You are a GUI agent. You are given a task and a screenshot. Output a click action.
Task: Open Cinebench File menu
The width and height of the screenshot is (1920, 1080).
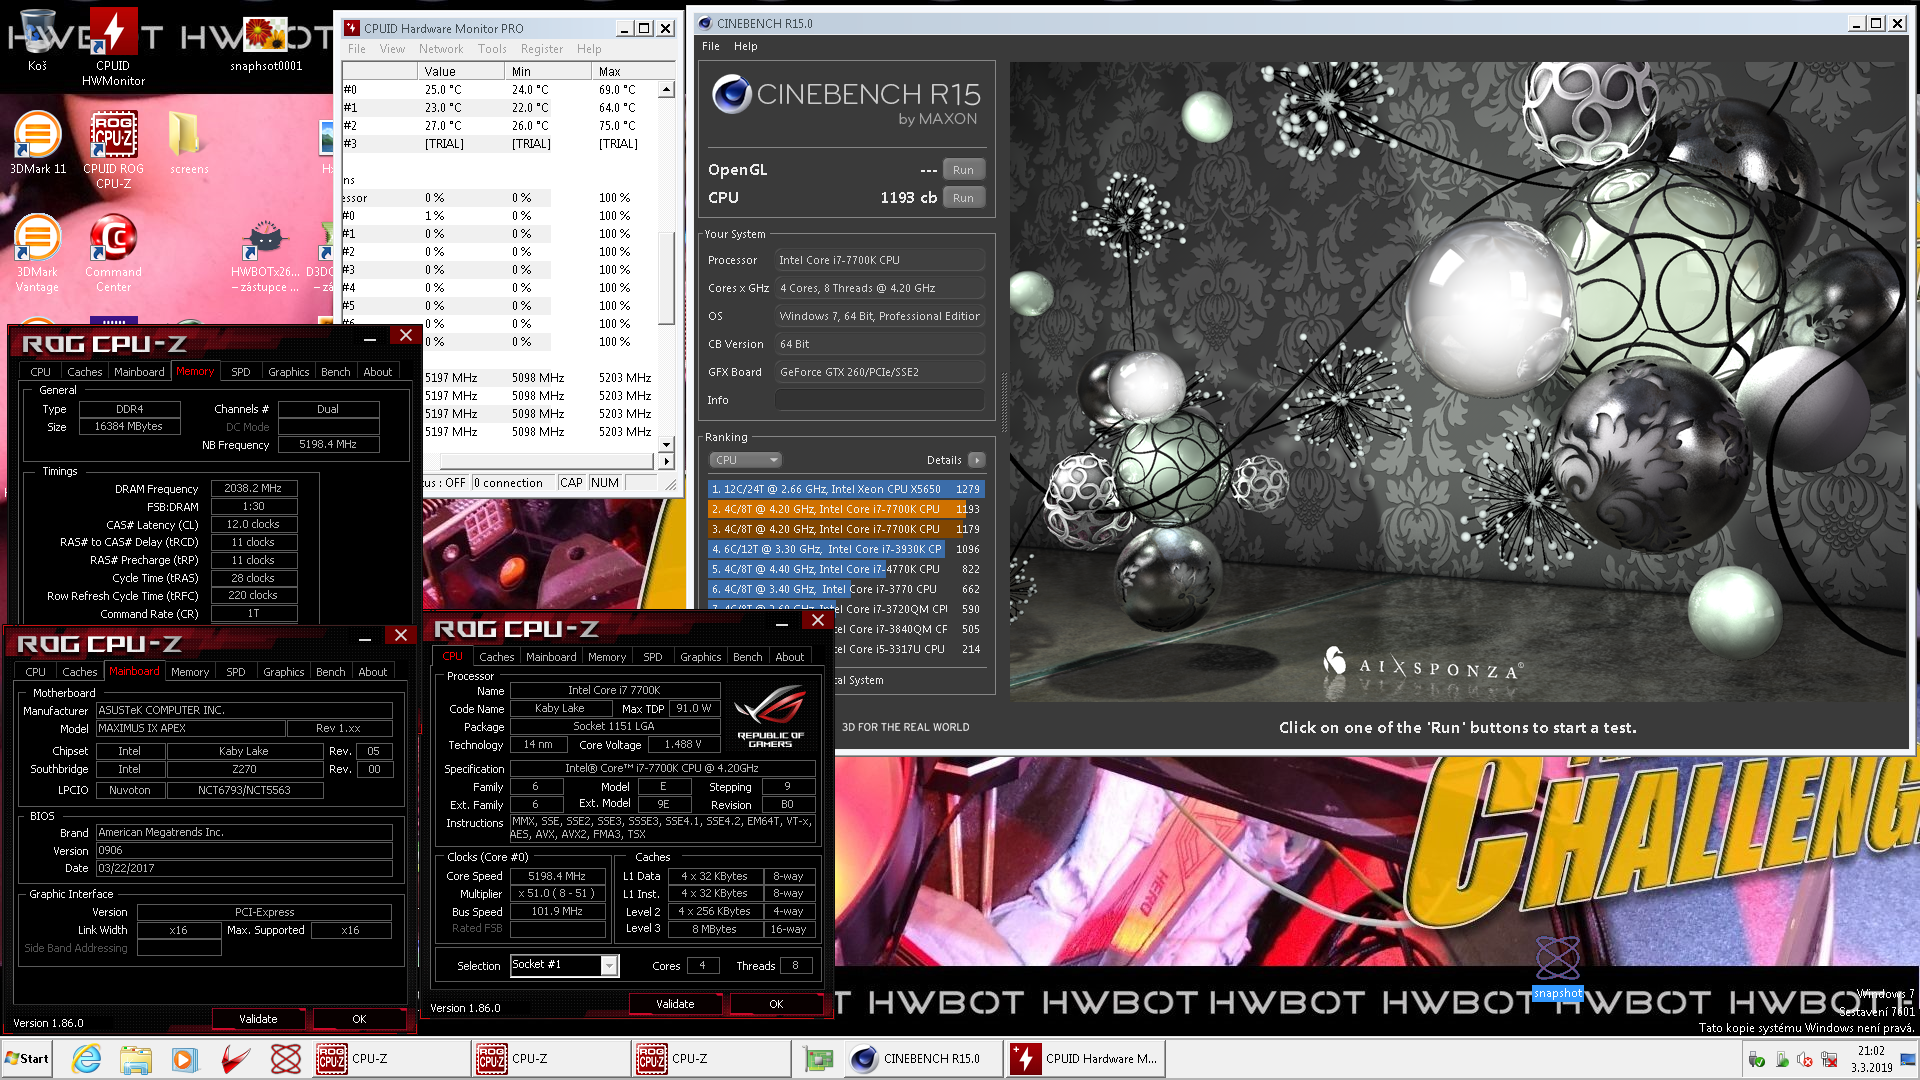coord(711,46)
